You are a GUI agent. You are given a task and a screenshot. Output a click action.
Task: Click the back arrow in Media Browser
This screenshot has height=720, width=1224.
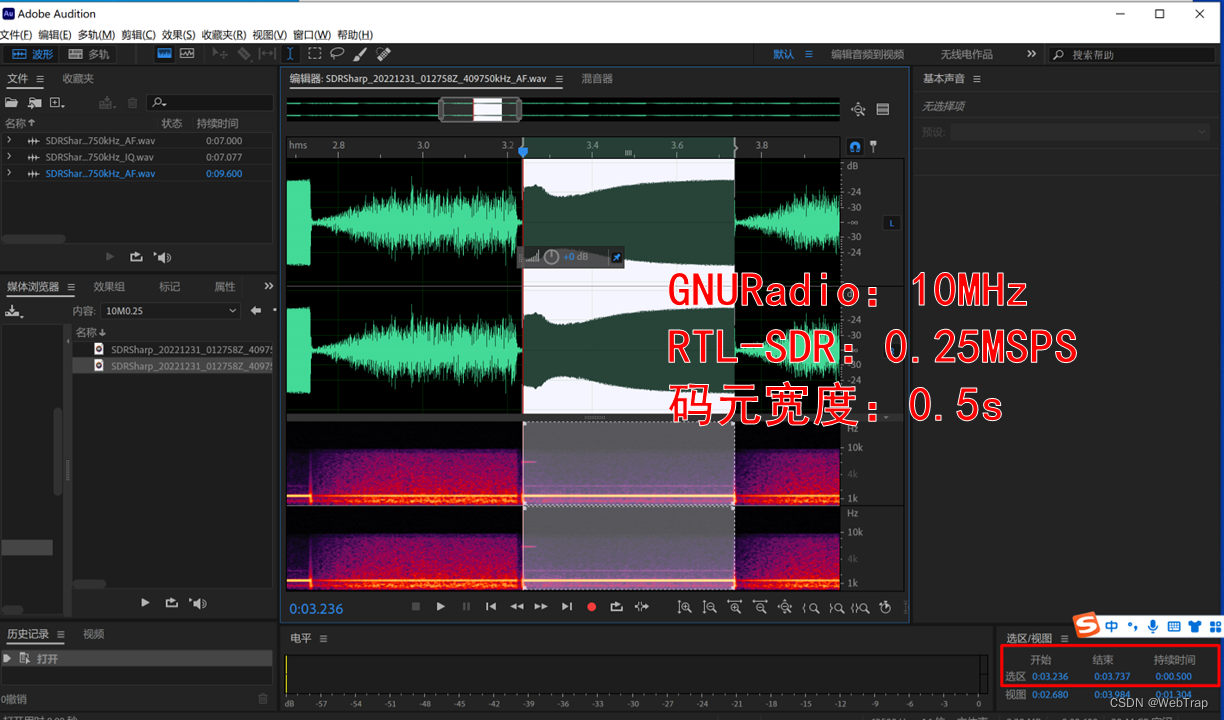click(256, 311)
